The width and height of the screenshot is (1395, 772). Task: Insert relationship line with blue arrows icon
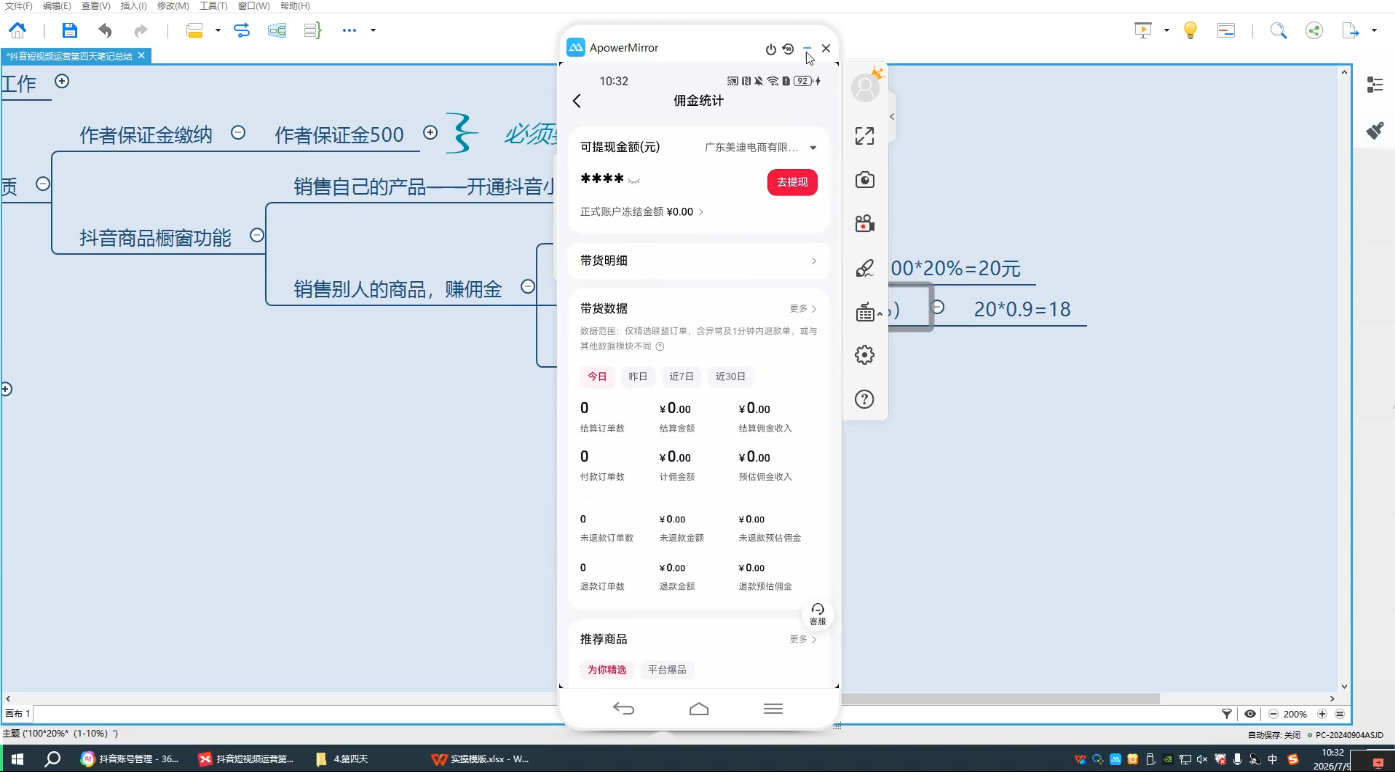[x=242, y=30]
